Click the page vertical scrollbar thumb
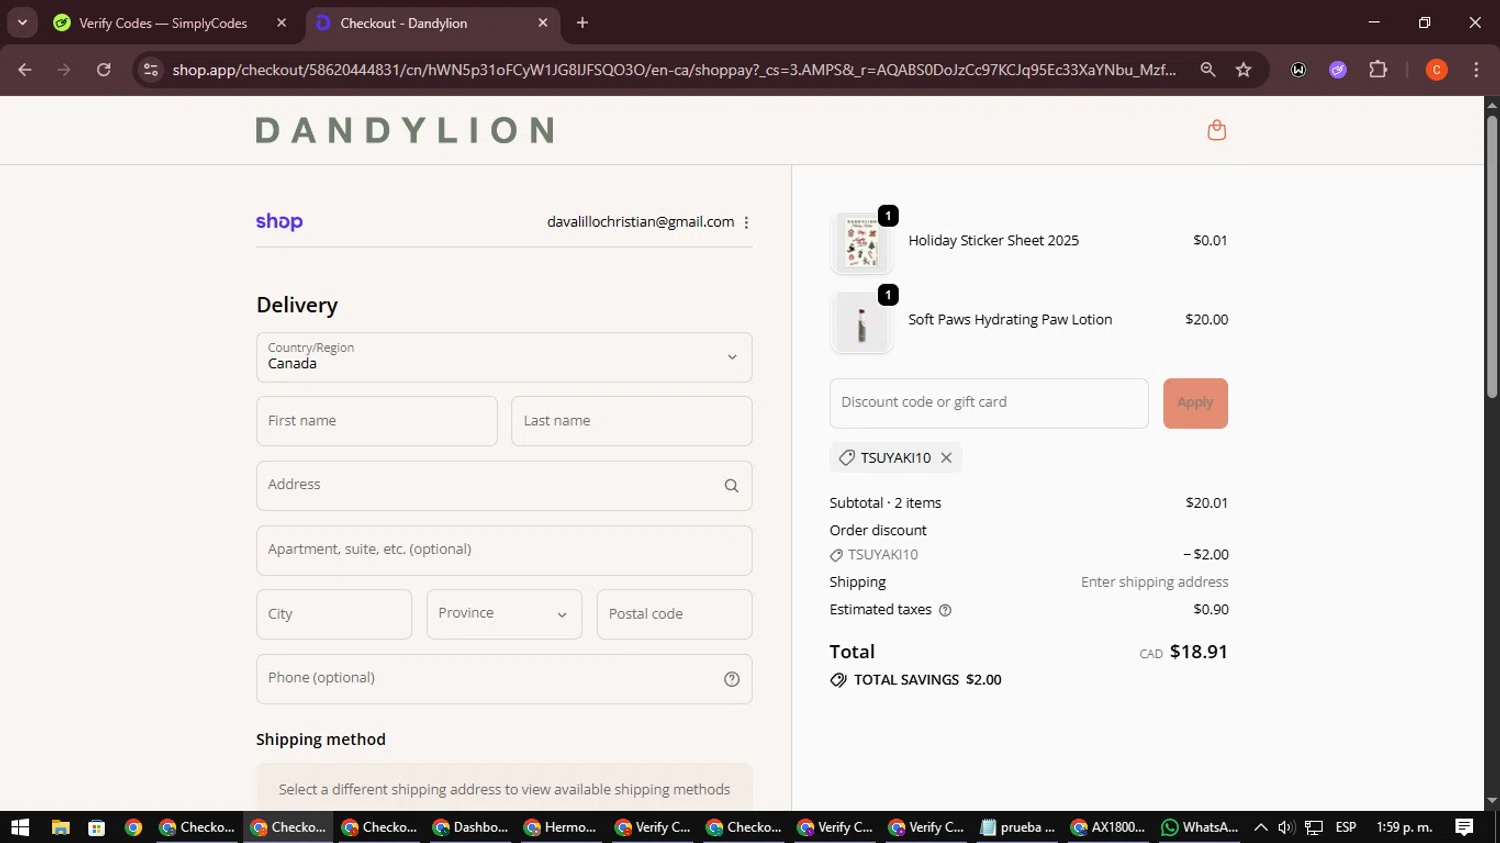 [1492, 257]
